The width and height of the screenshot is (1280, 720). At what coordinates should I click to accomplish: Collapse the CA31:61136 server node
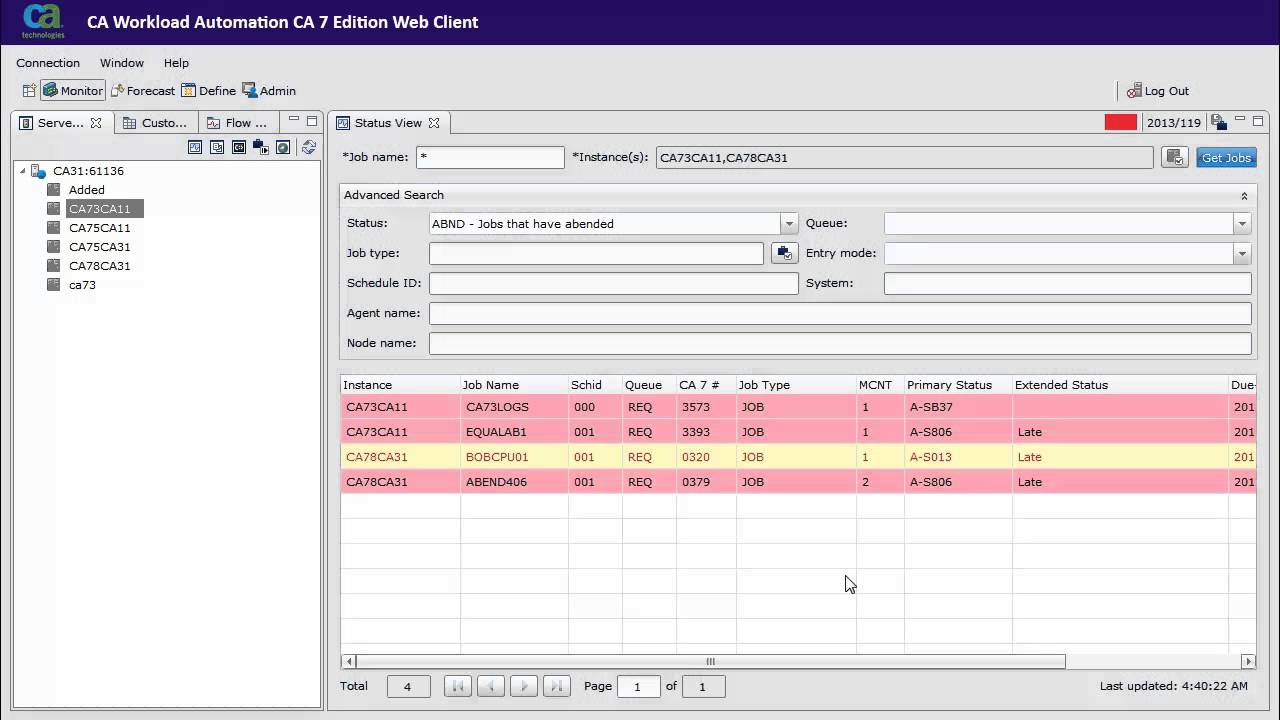(x=23, y=171)
